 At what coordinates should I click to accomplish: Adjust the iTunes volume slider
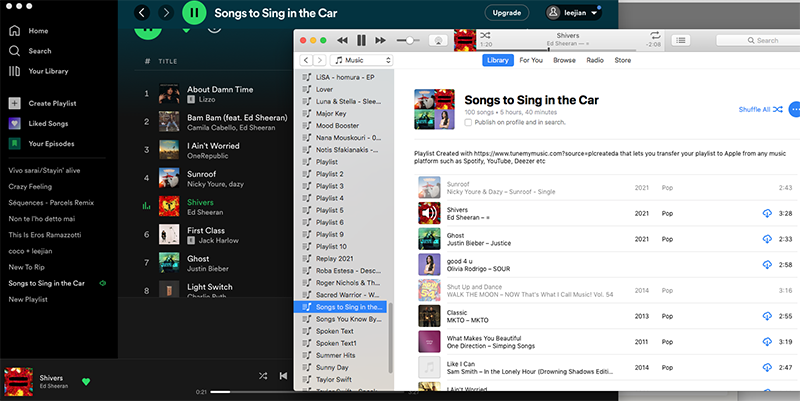click(408, 40)
